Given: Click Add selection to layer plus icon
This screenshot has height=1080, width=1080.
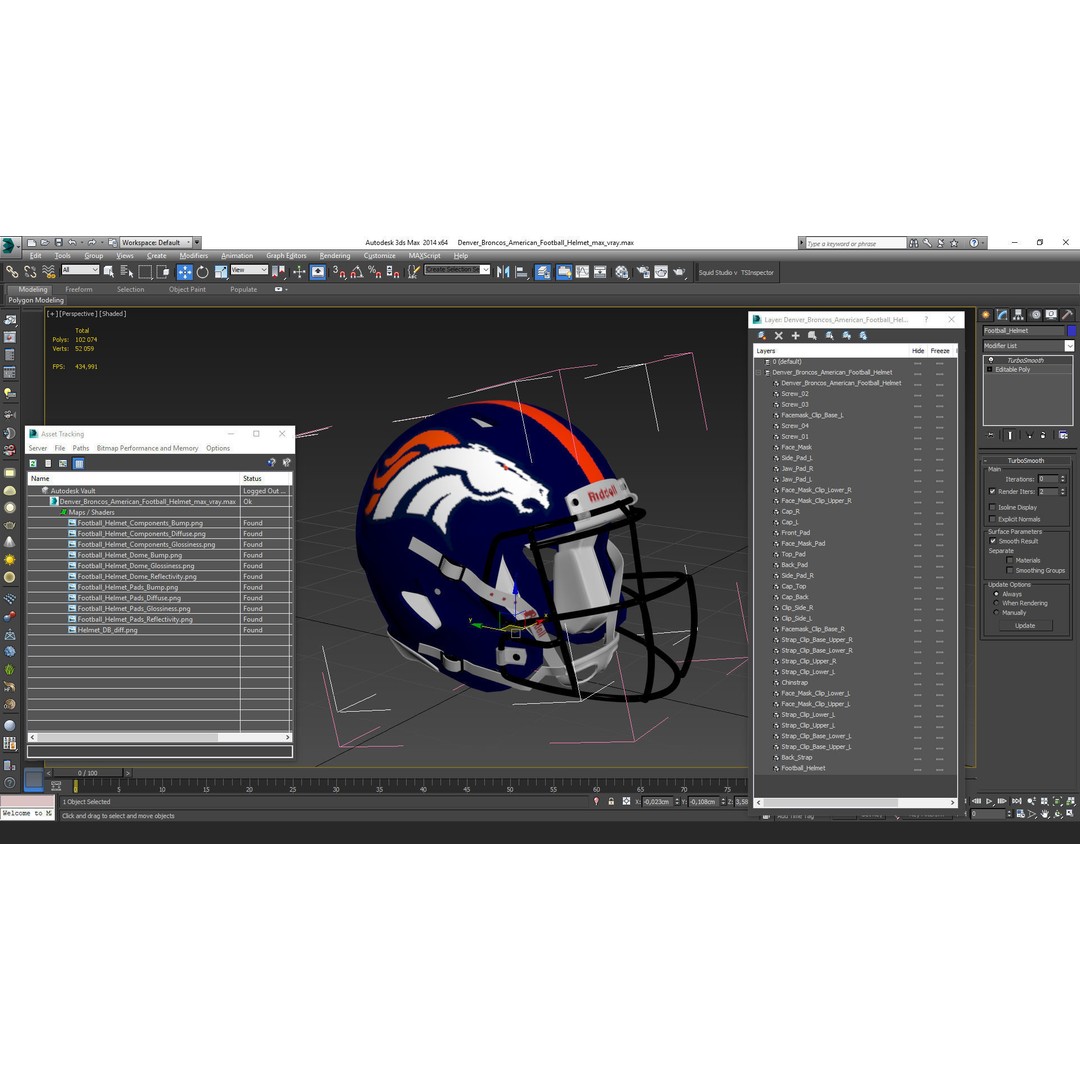Looking at the screenshot, I should click(796, 335).
